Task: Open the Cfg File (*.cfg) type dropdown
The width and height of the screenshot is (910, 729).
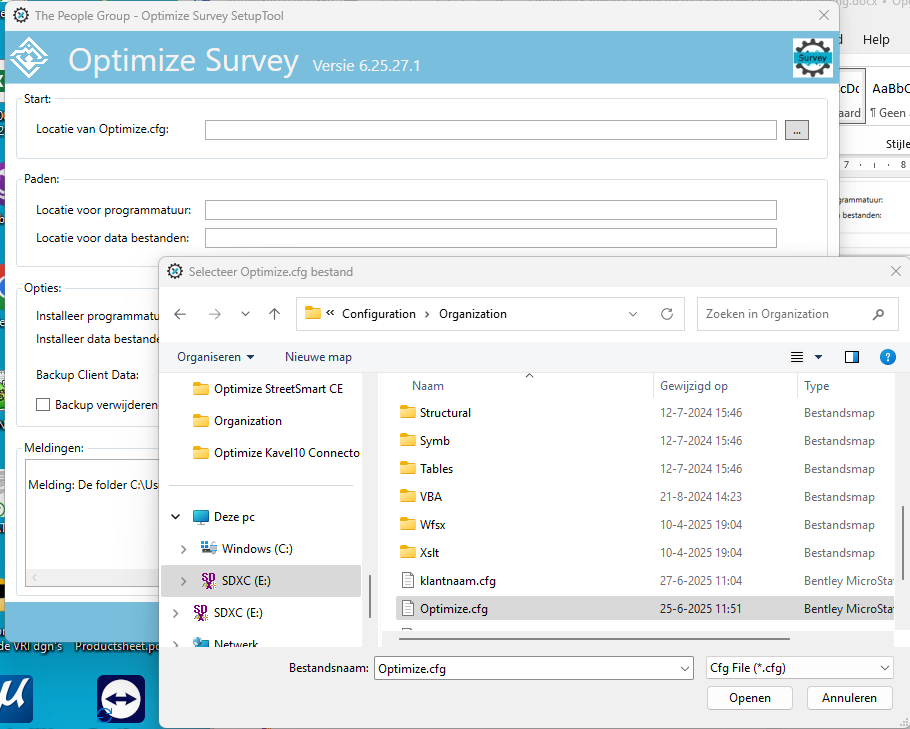Action: (x=800, y=668)
